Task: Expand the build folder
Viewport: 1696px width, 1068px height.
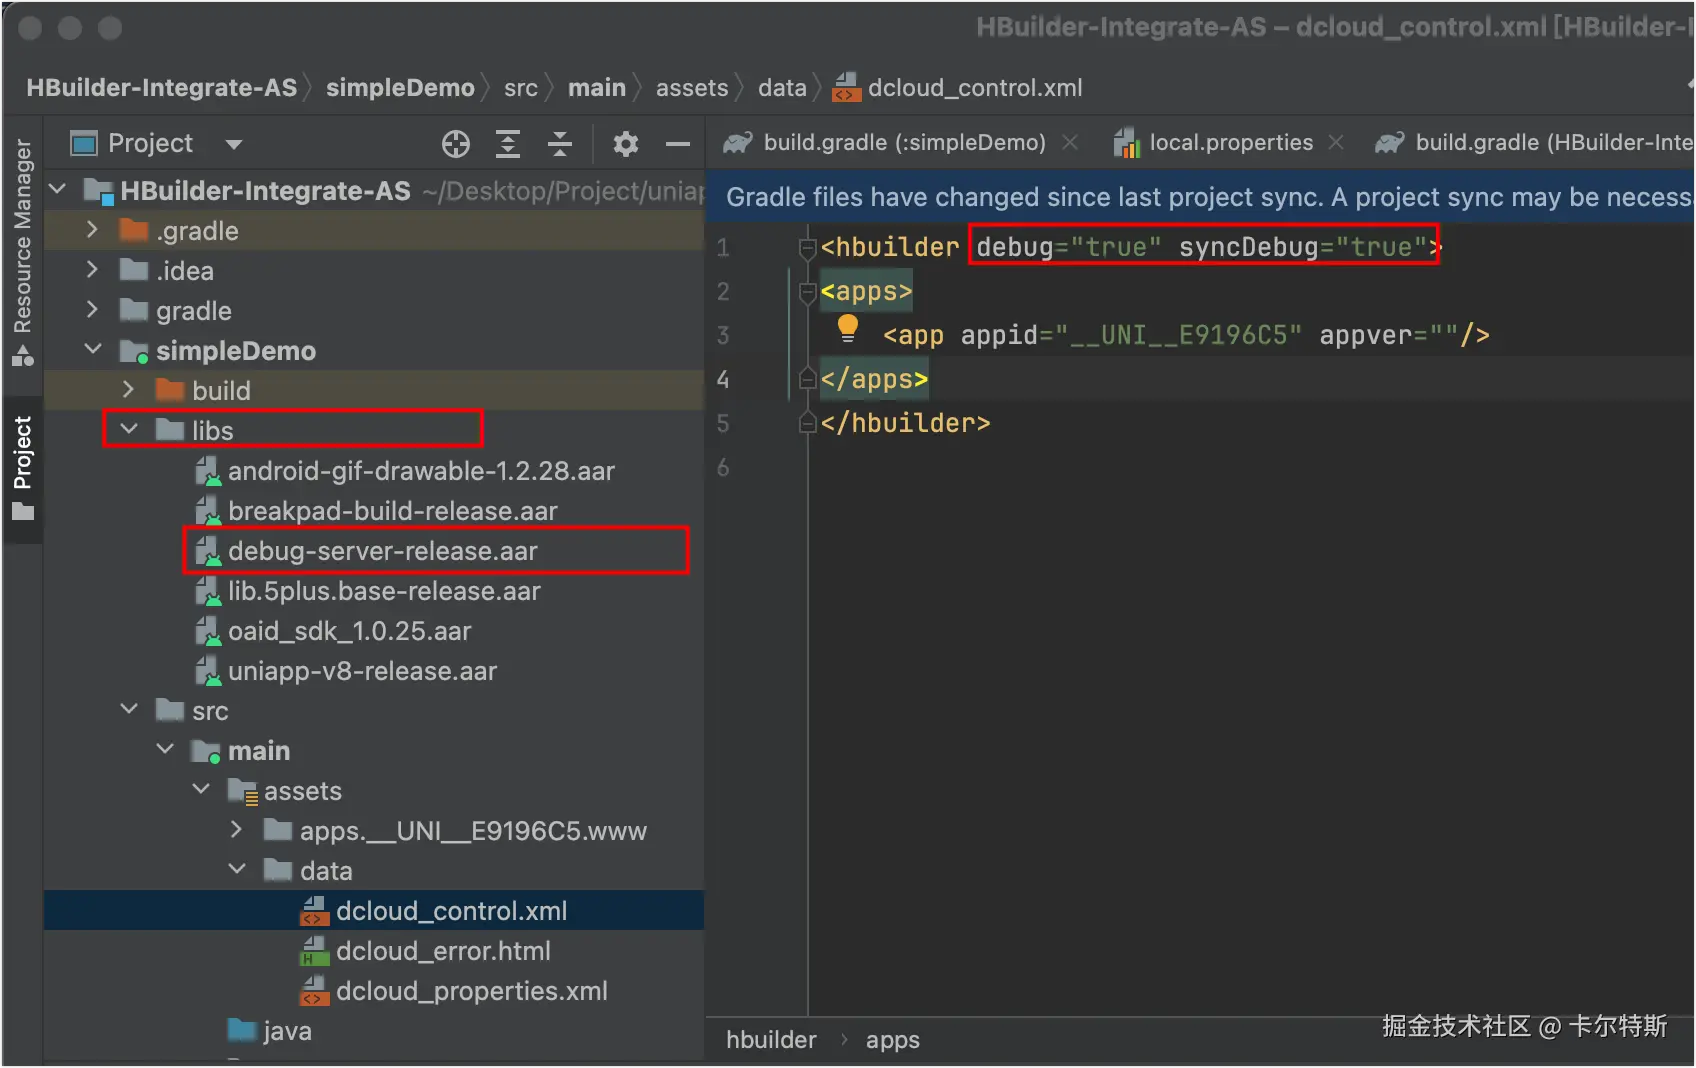Action: (x=129, y=390)
